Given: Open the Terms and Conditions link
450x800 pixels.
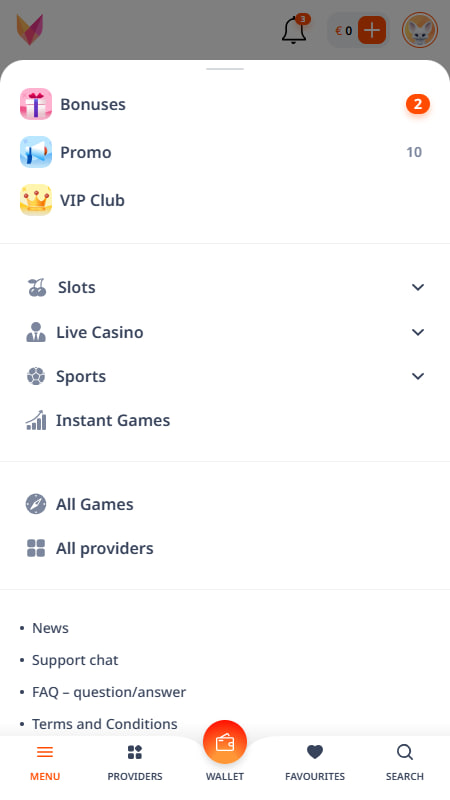Looking at the screenshot, I should pos(105,724).
